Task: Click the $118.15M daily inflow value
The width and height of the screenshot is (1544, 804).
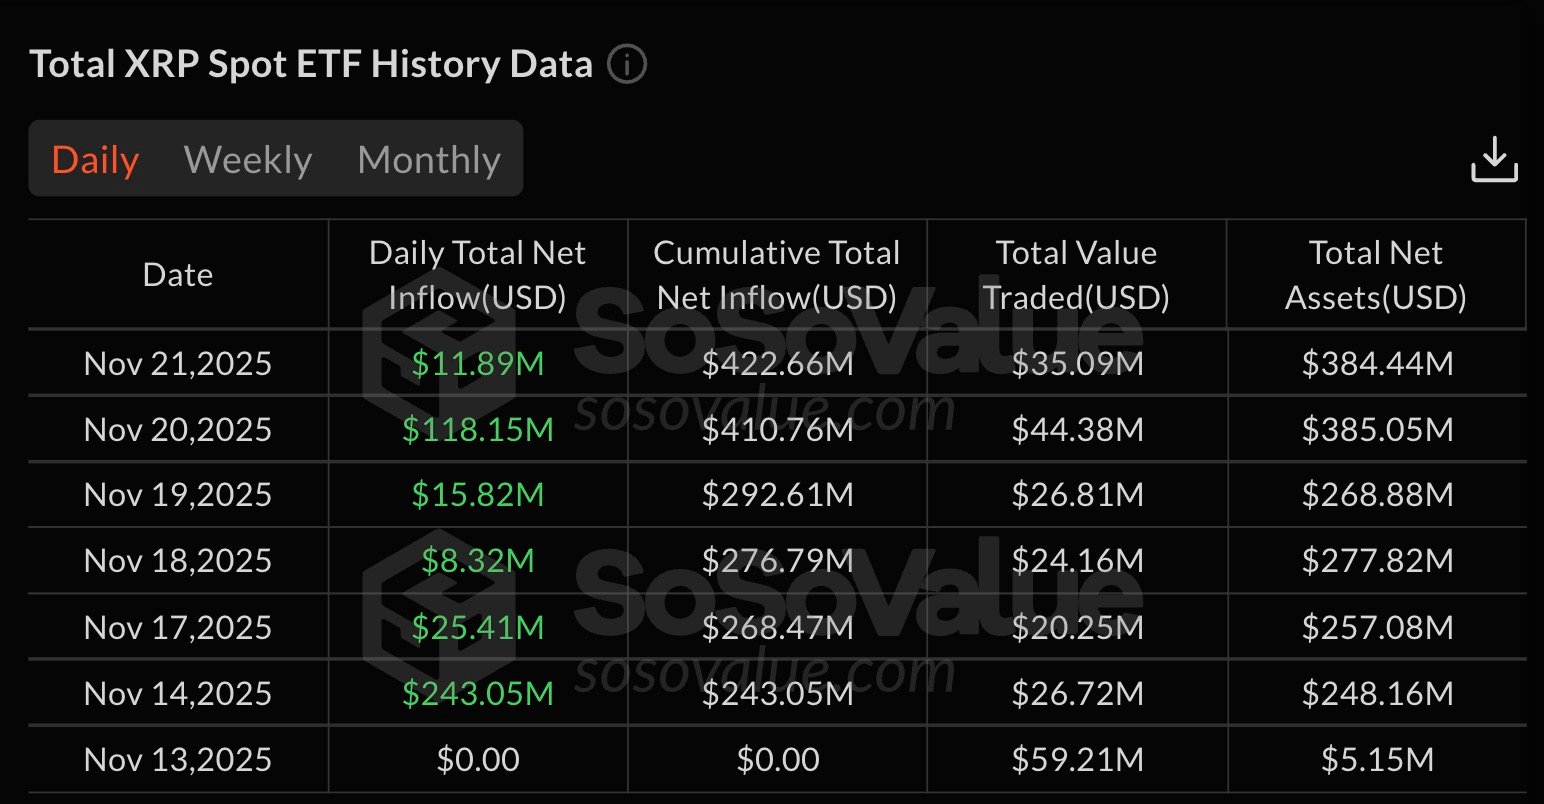Action: pyautogui.click(x=478, y=429)
